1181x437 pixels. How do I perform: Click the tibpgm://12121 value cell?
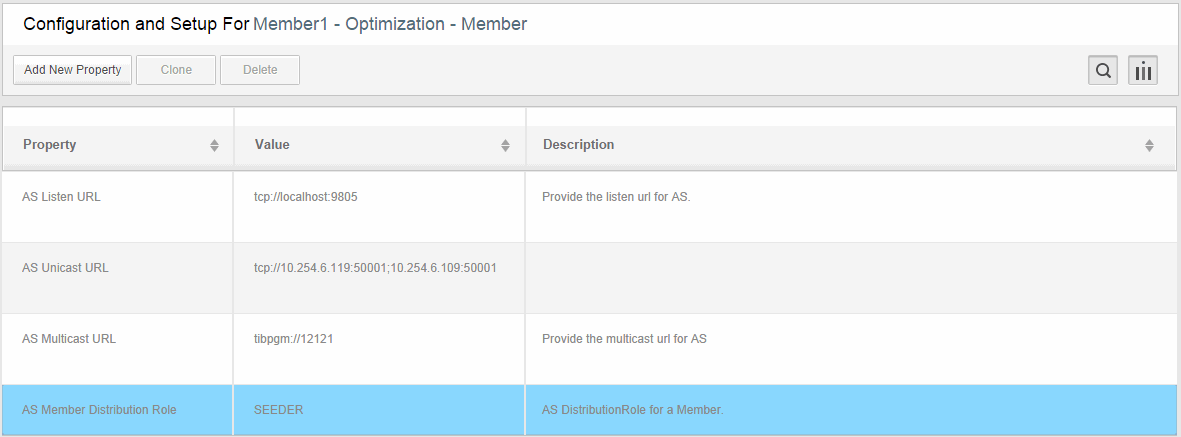point(380,349)
